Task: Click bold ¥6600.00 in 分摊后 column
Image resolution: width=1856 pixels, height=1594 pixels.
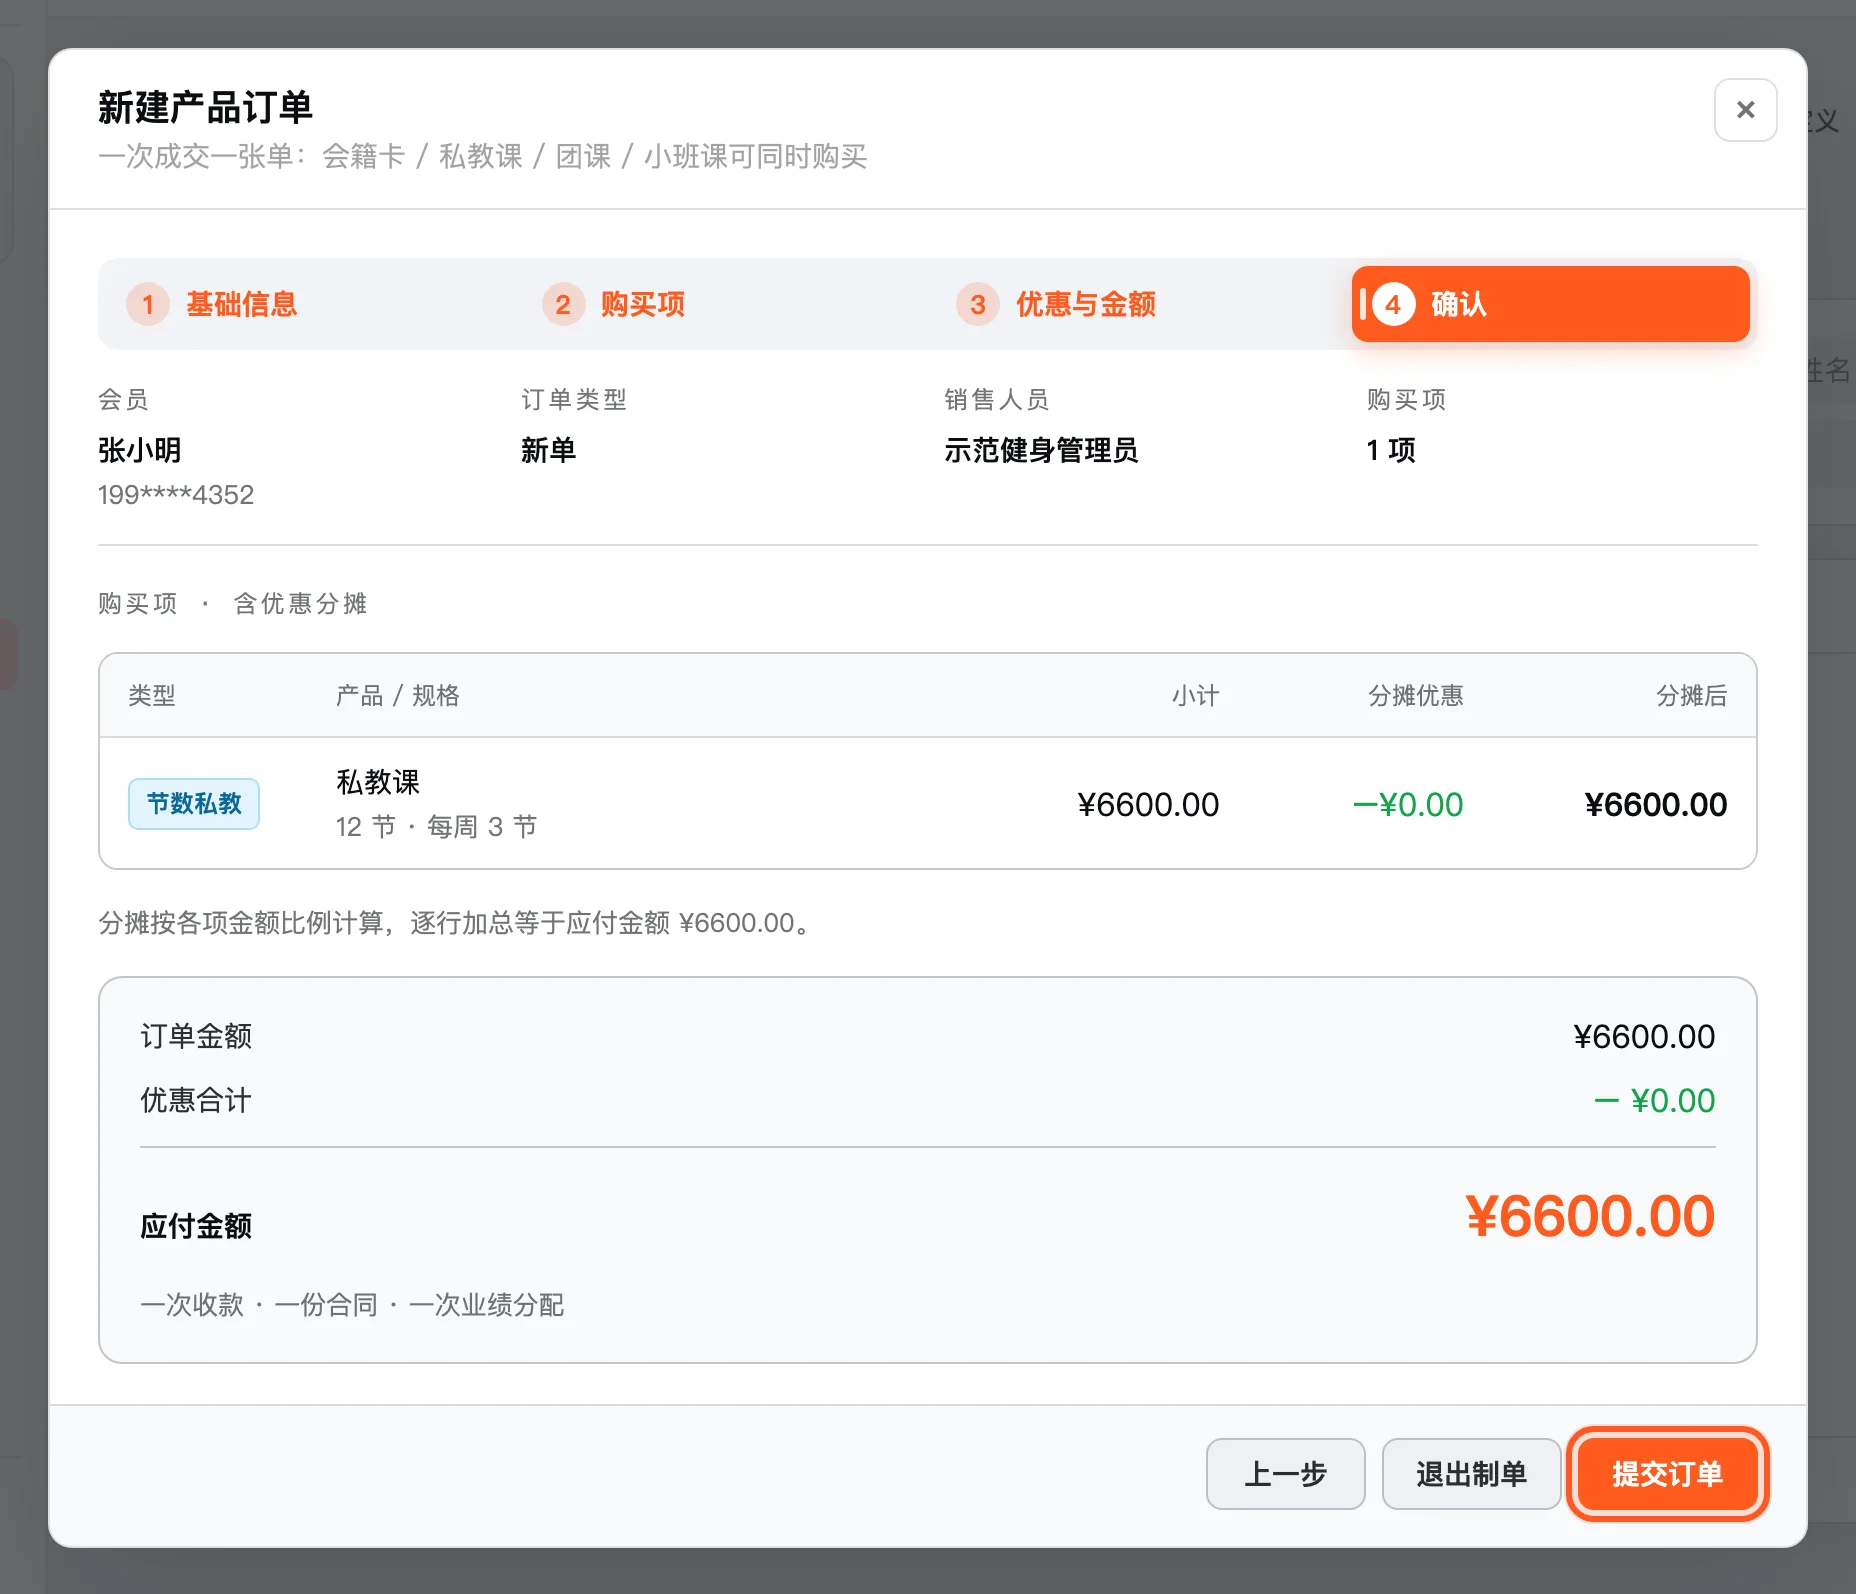Action: coord(1656,805)
